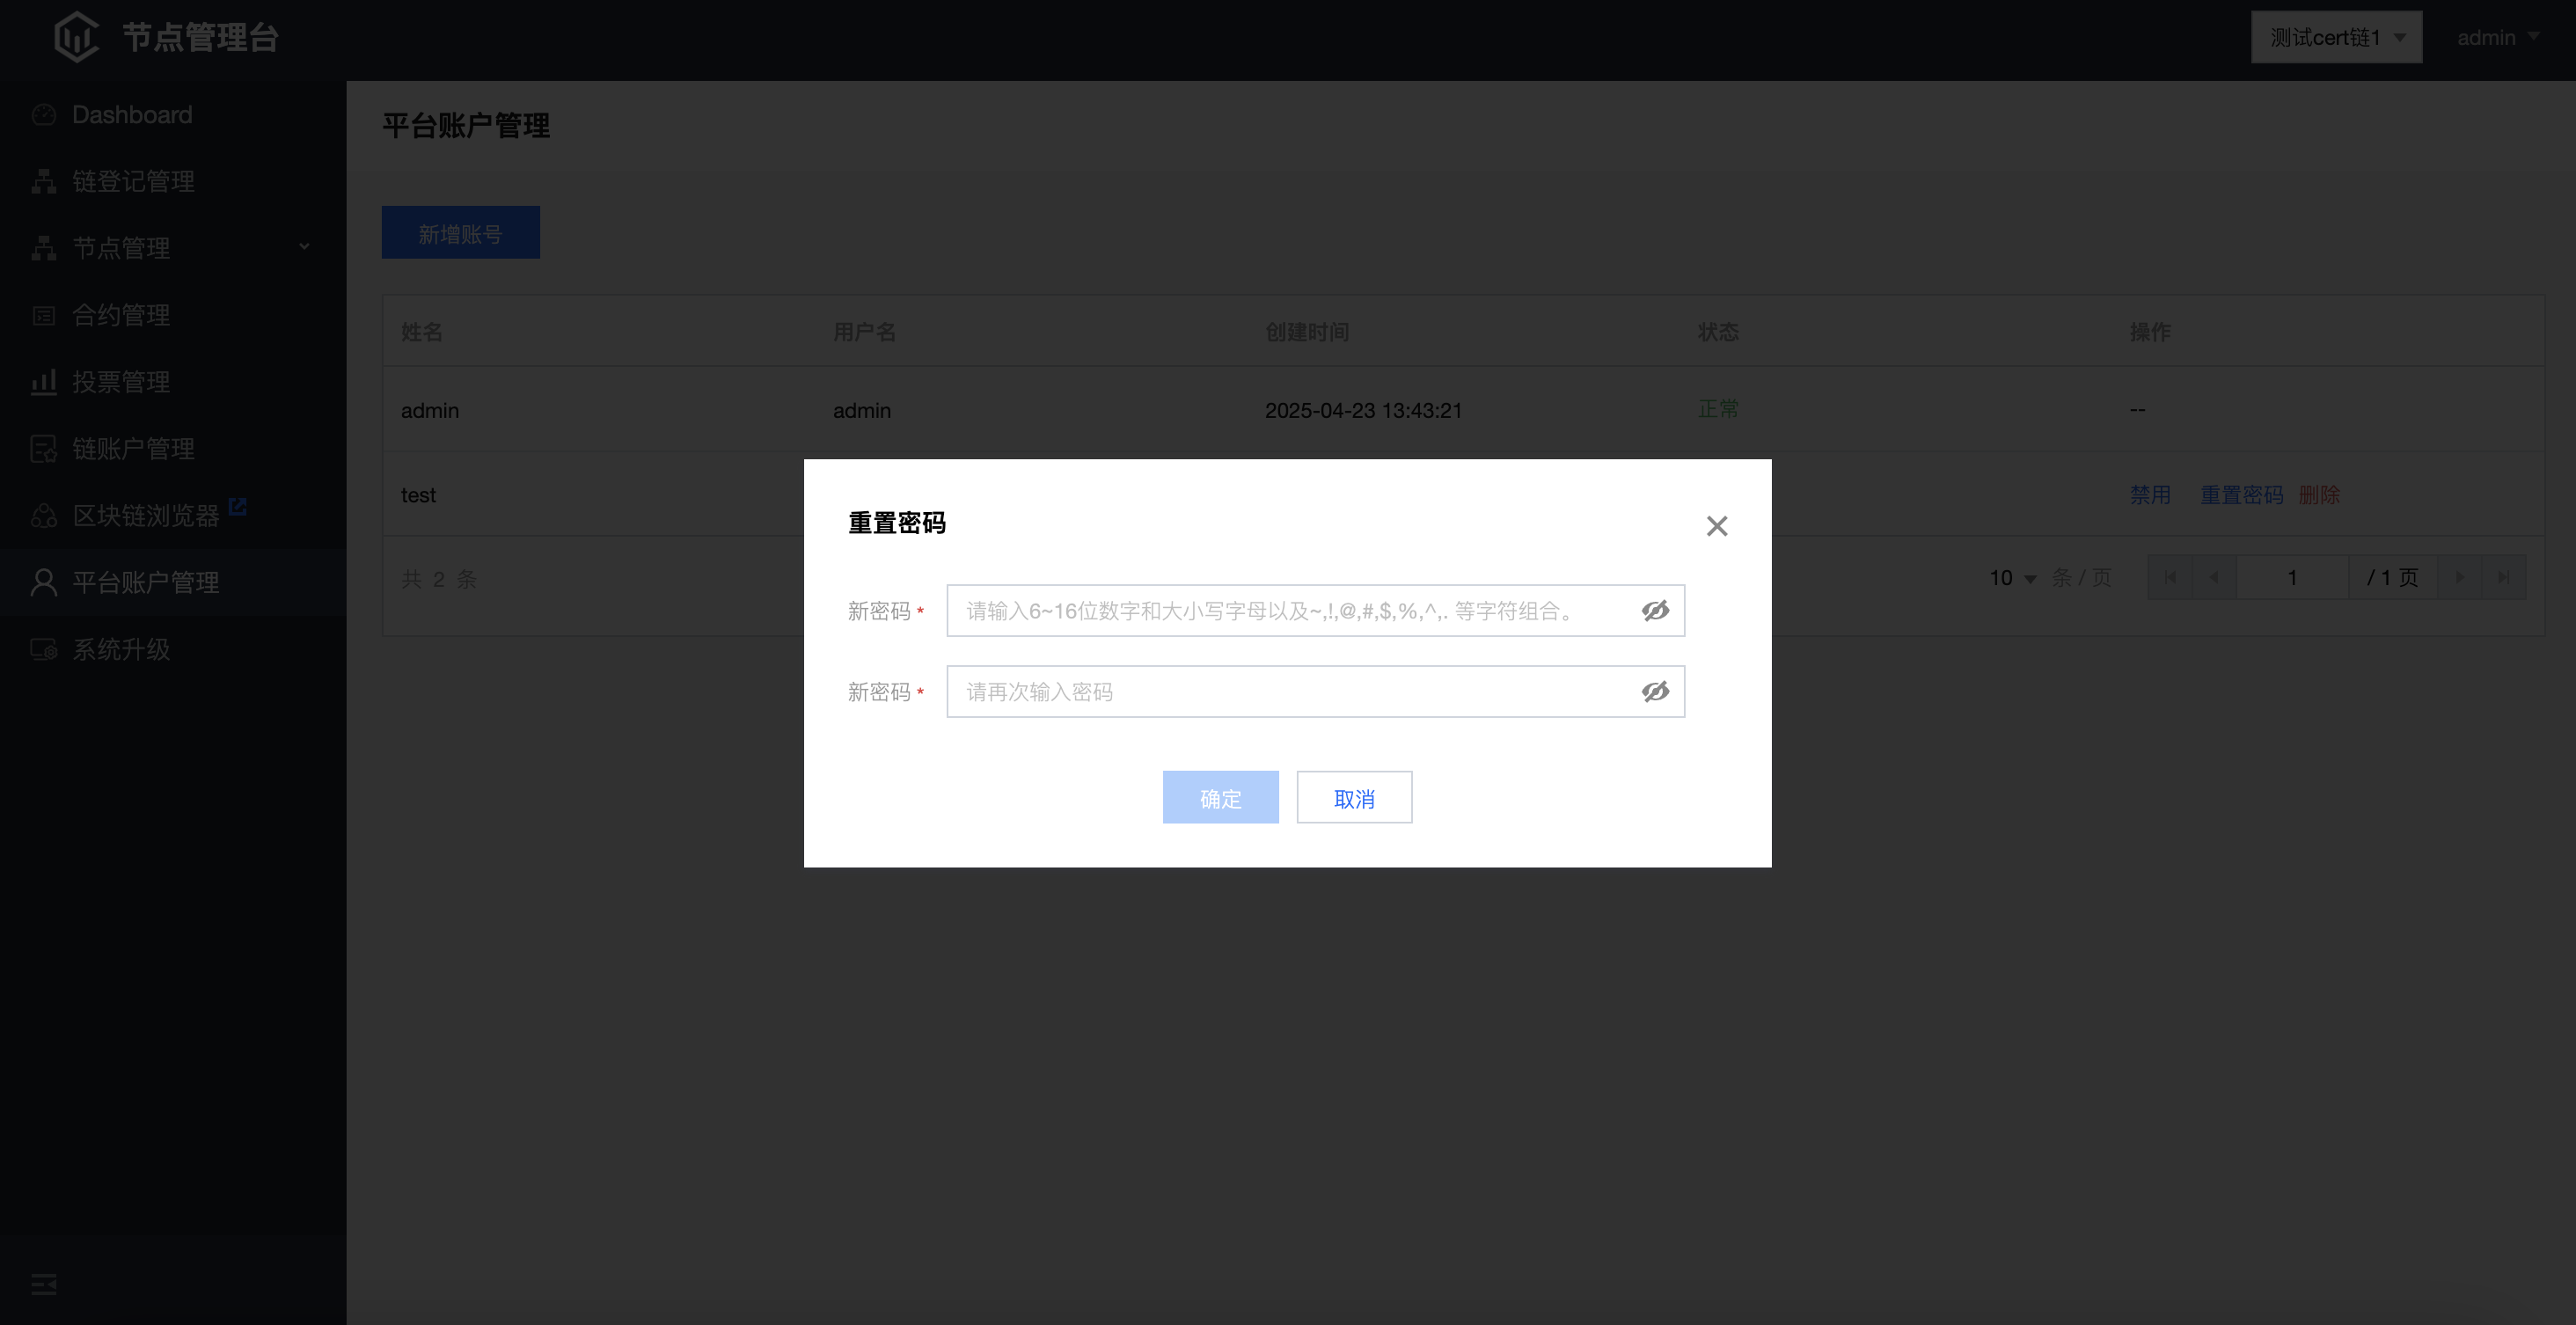2576x1325 pixels.
Task: Click the 平台账户管理 user icon
Action: coord(44,582)
